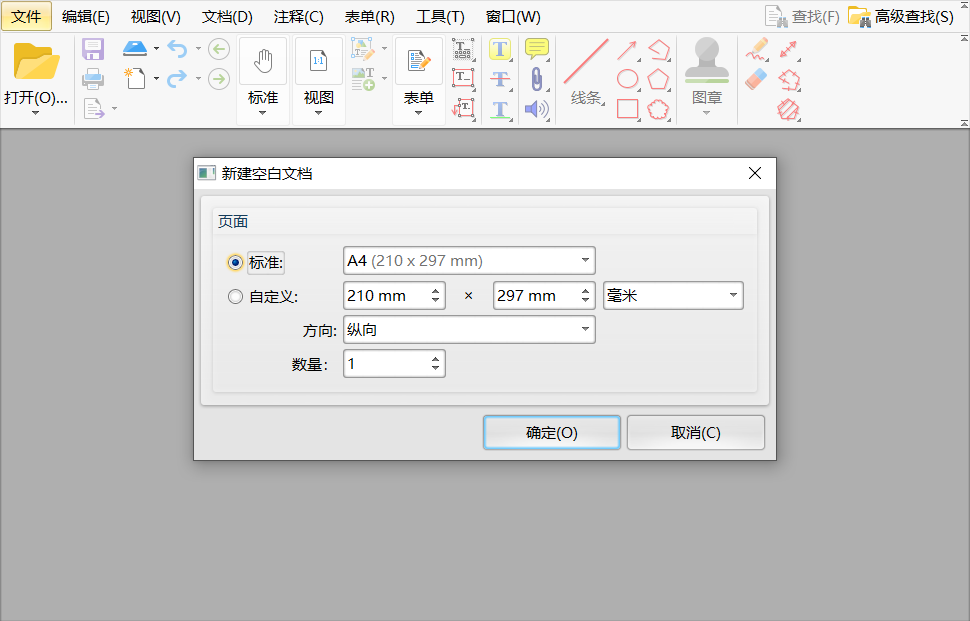This screenshot has height=621, width=970.
Task: Select the paperclip File Attachment tool
Action: pos(537,79)
